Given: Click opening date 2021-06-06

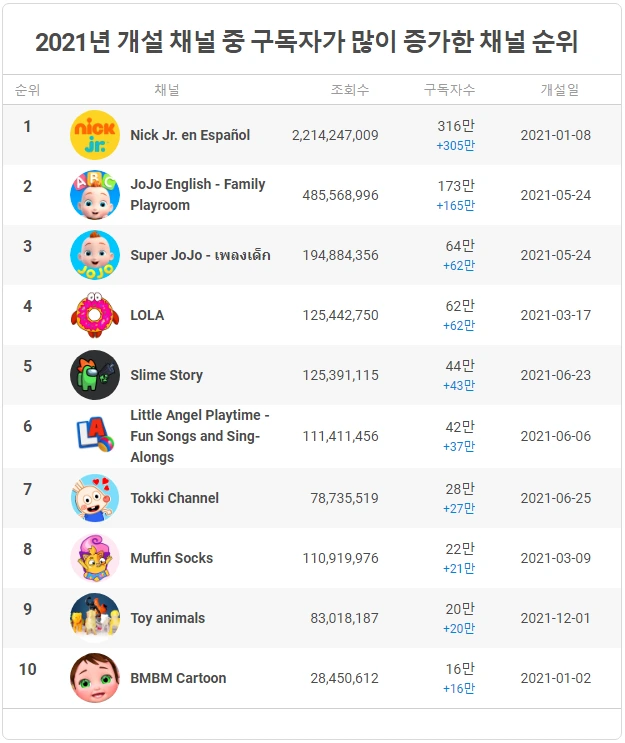Looking at the screenshot, I should 556,436.
